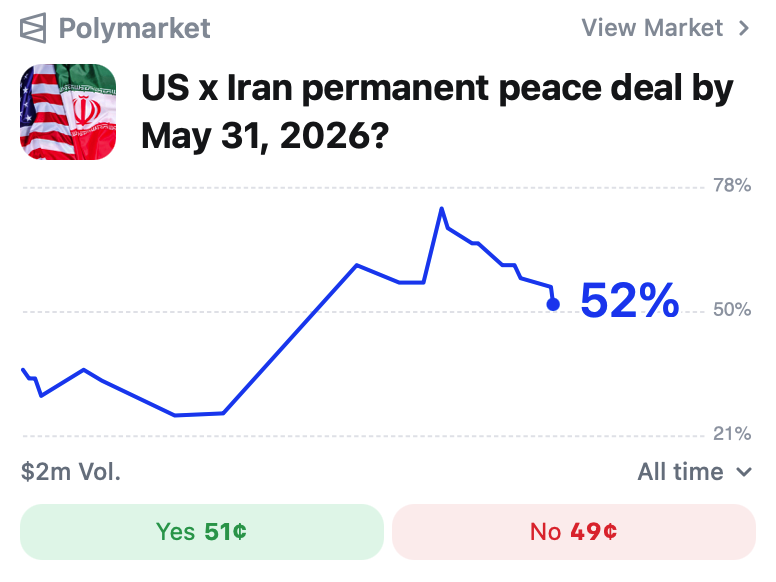Buy Yes at 51¢
This screenshot has height=582, width=776.
(202, 532)
